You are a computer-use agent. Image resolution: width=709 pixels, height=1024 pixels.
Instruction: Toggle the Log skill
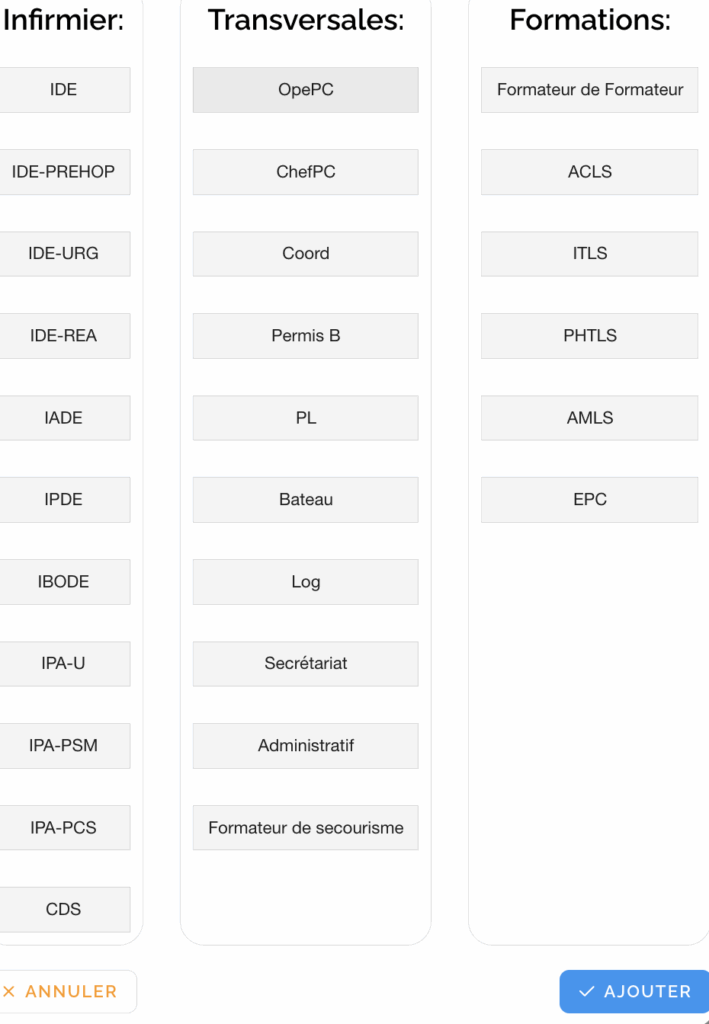point(305,582)
